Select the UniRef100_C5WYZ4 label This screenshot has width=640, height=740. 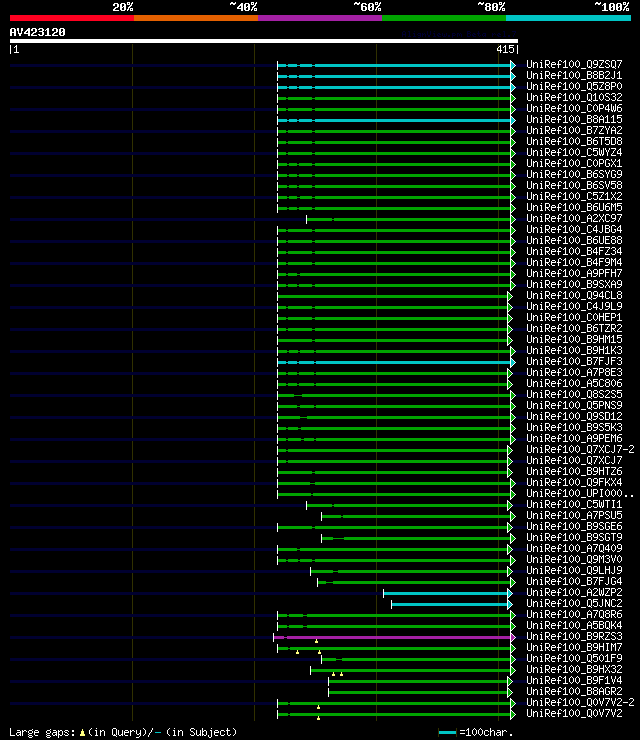pos(574,152)
